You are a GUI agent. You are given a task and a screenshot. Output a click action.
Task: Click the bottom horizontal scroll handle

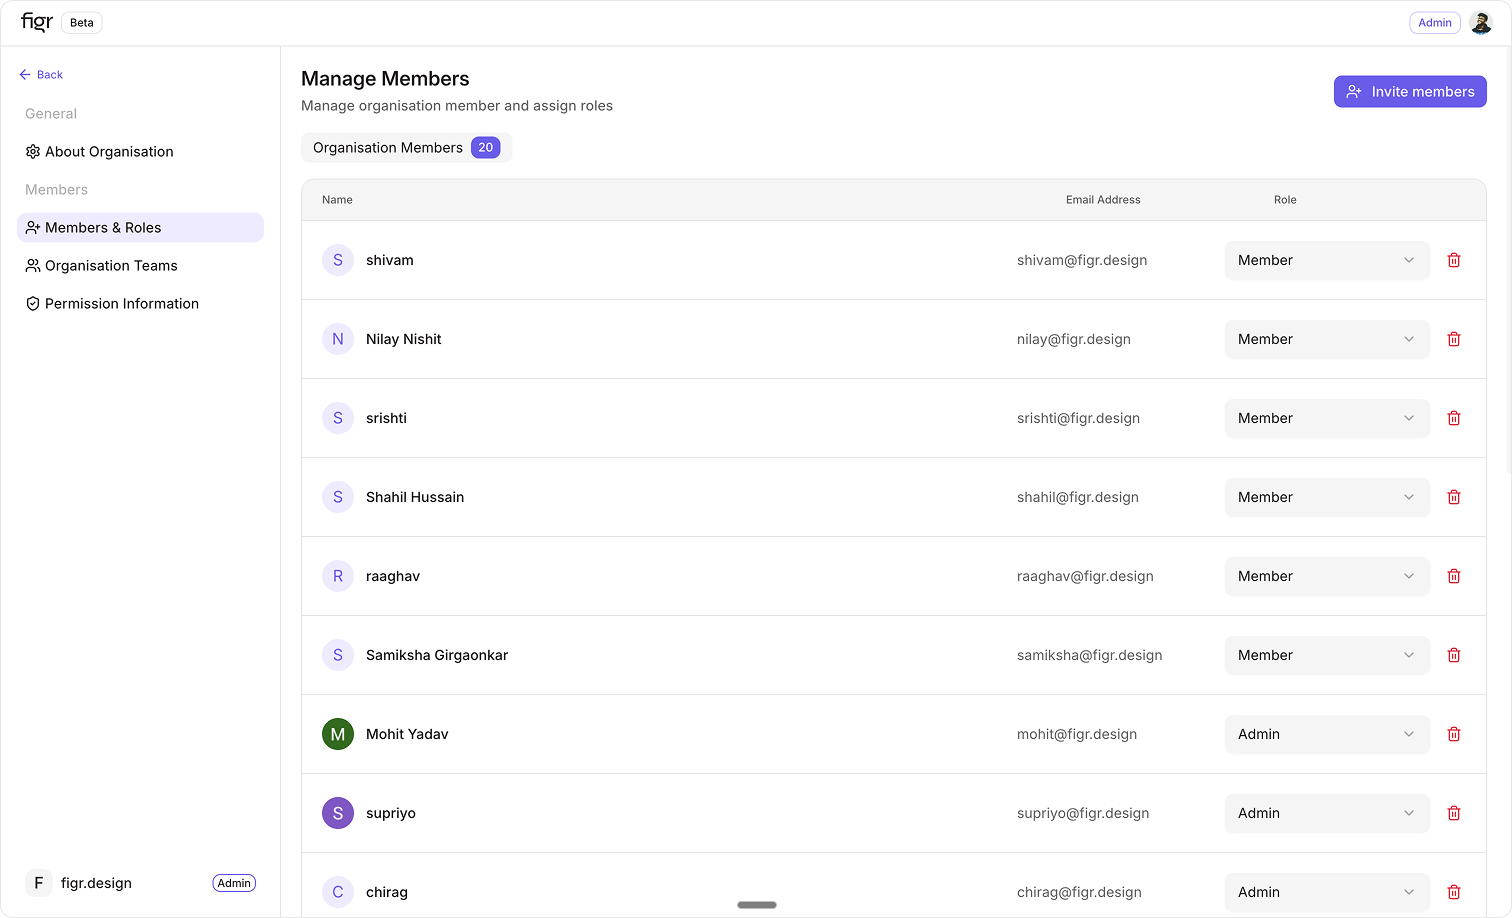[757, 905]
